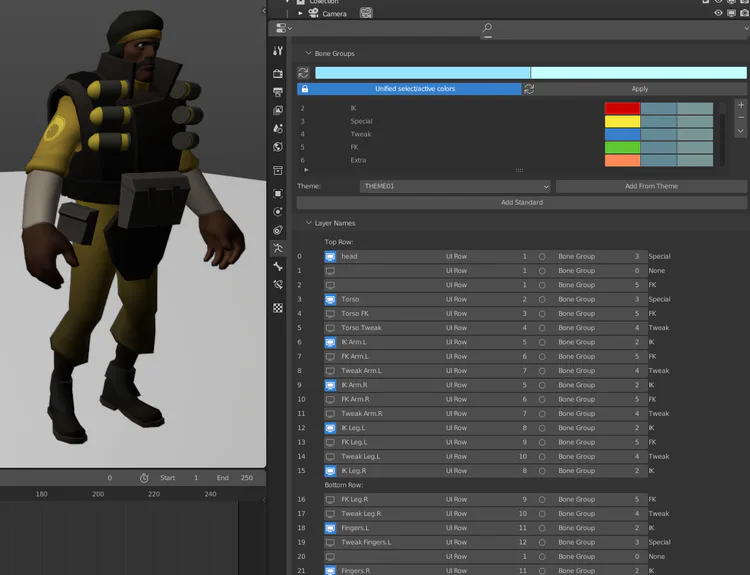Toggle the Torso FK layer checkbox
The height and width of the screenshot is (575, 750).
(x=330, y=314)
